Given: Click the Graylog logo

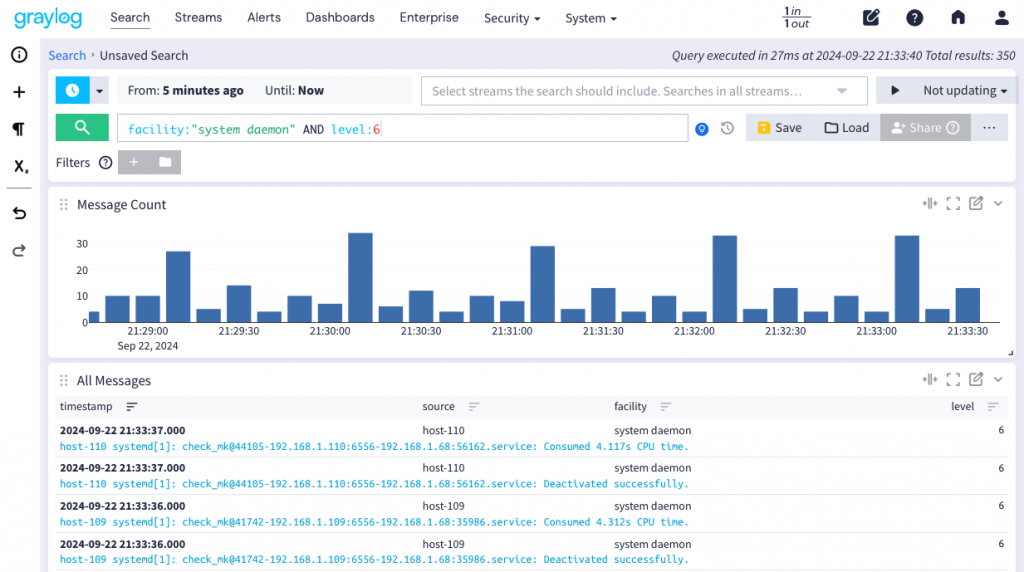Looking at the screenshot, I should pos(48,18).
